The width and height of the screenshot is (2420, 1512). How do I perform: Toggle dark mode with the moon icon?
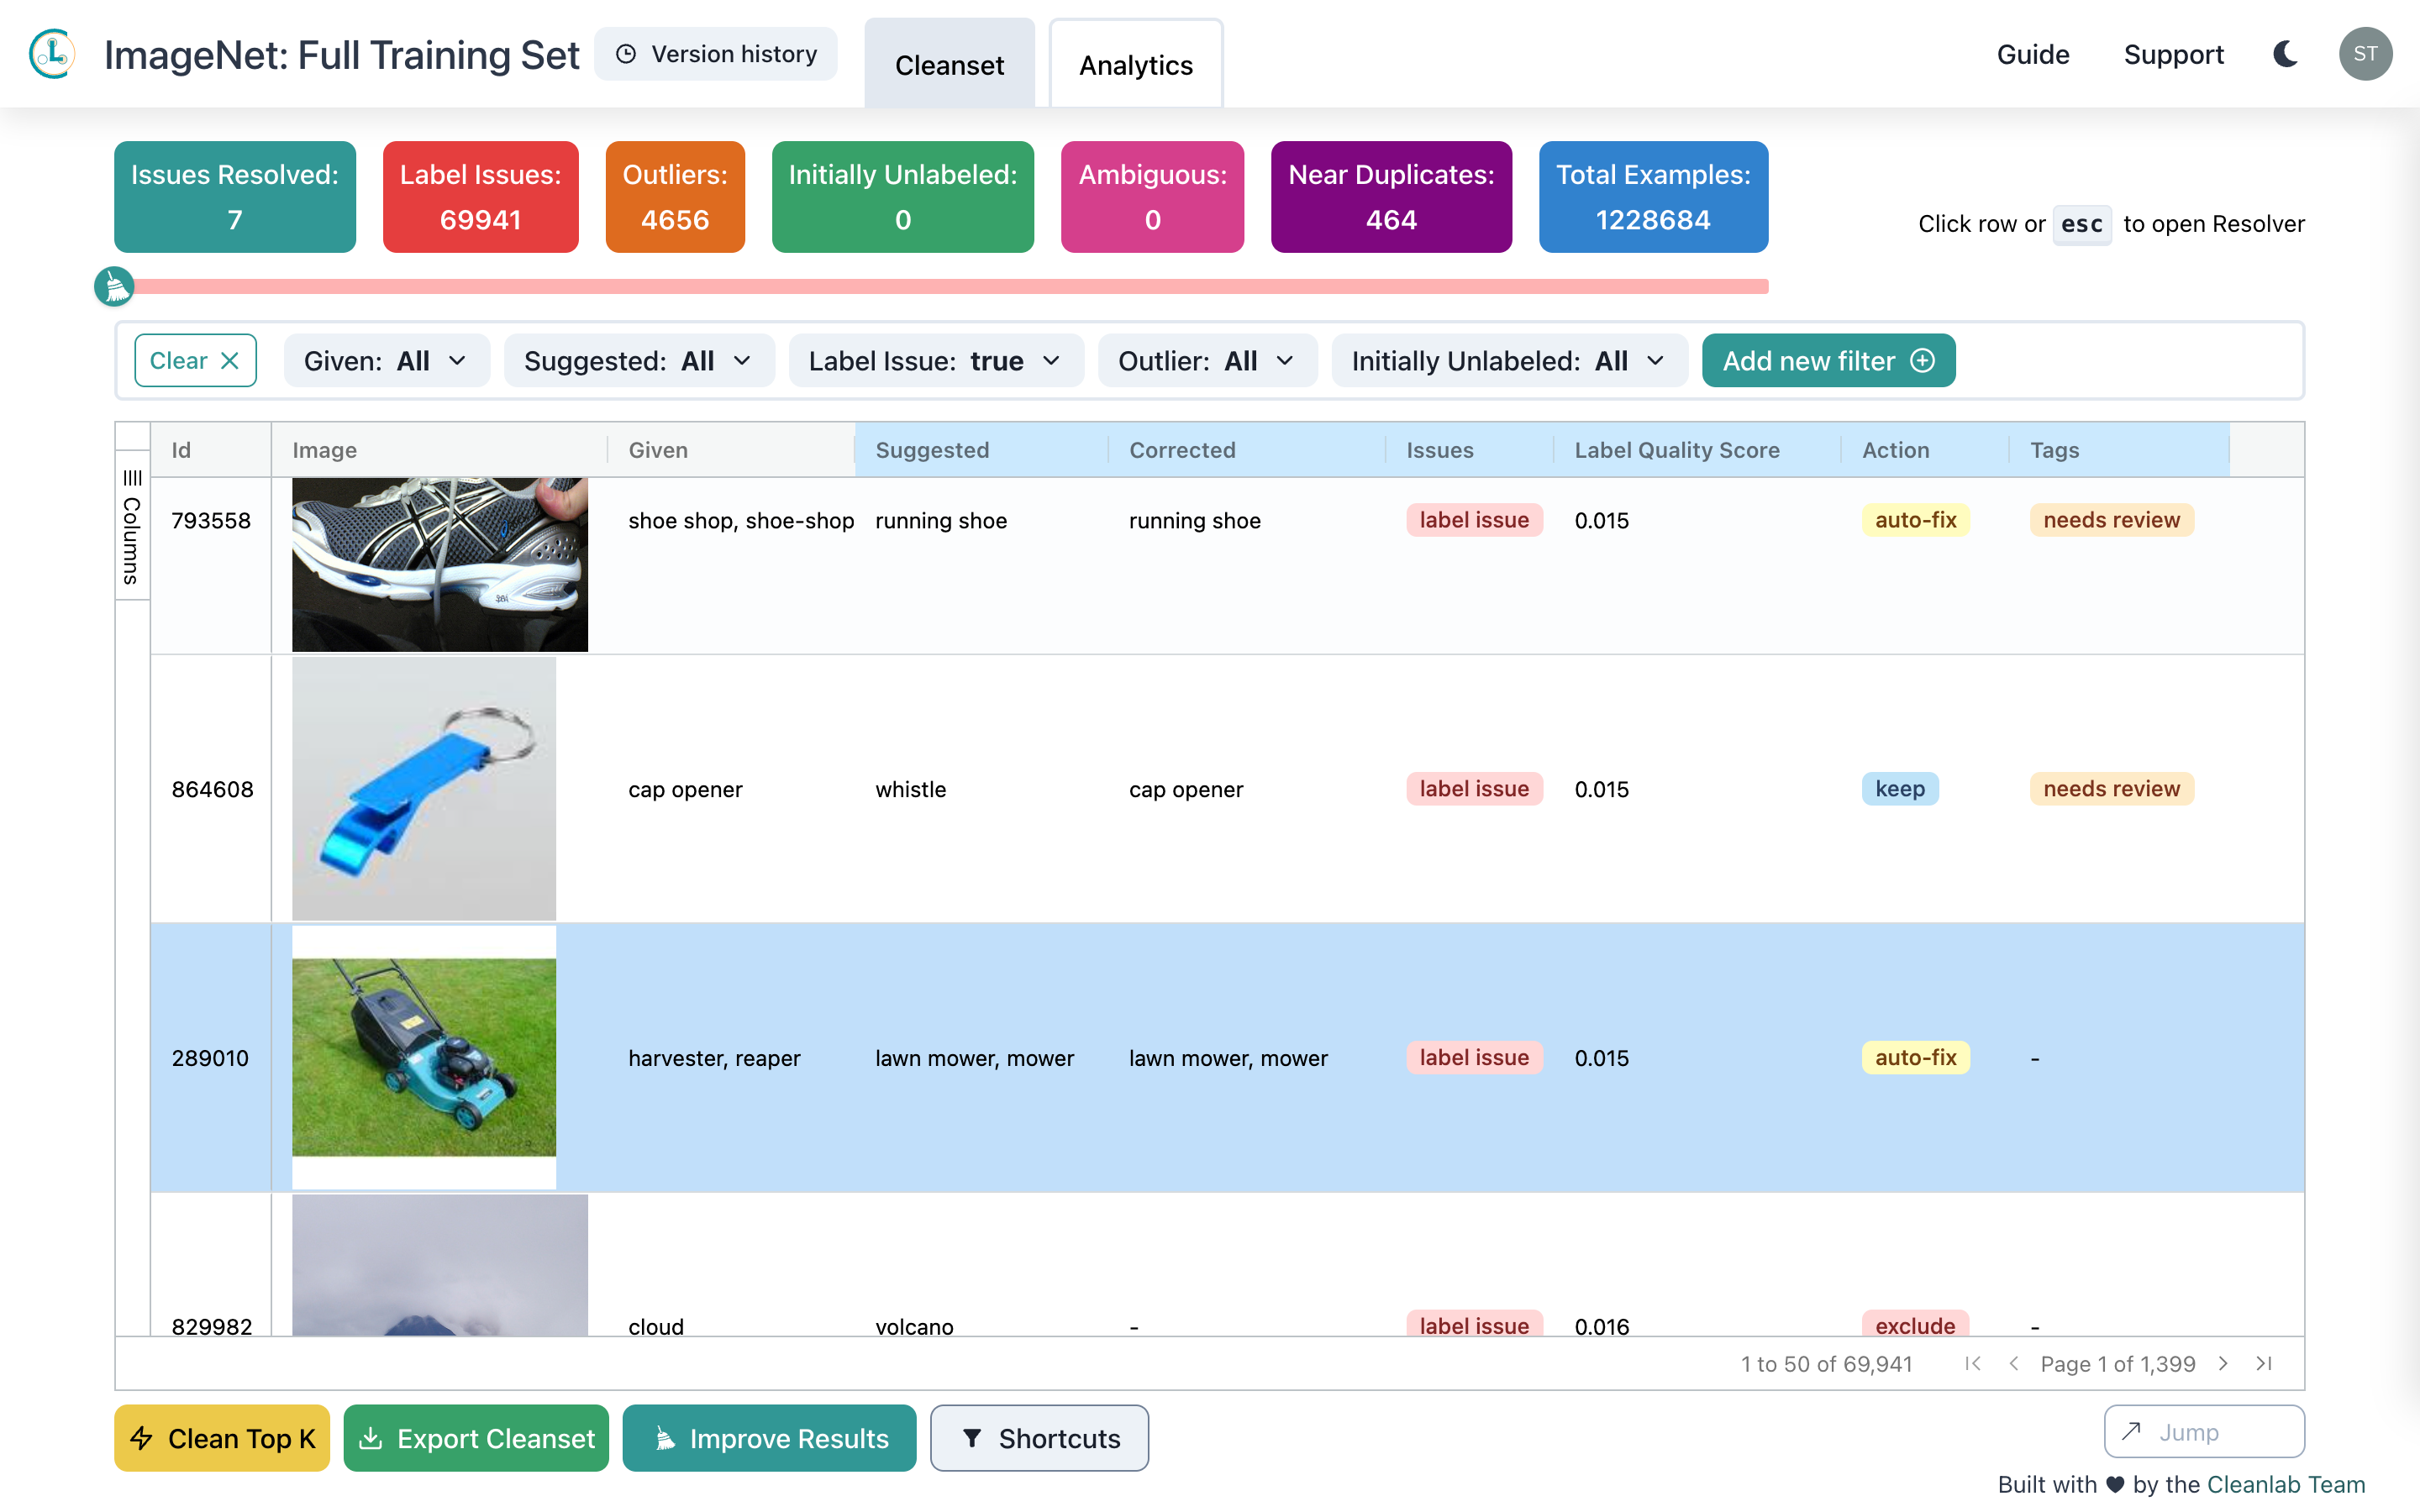[2284, 55]
